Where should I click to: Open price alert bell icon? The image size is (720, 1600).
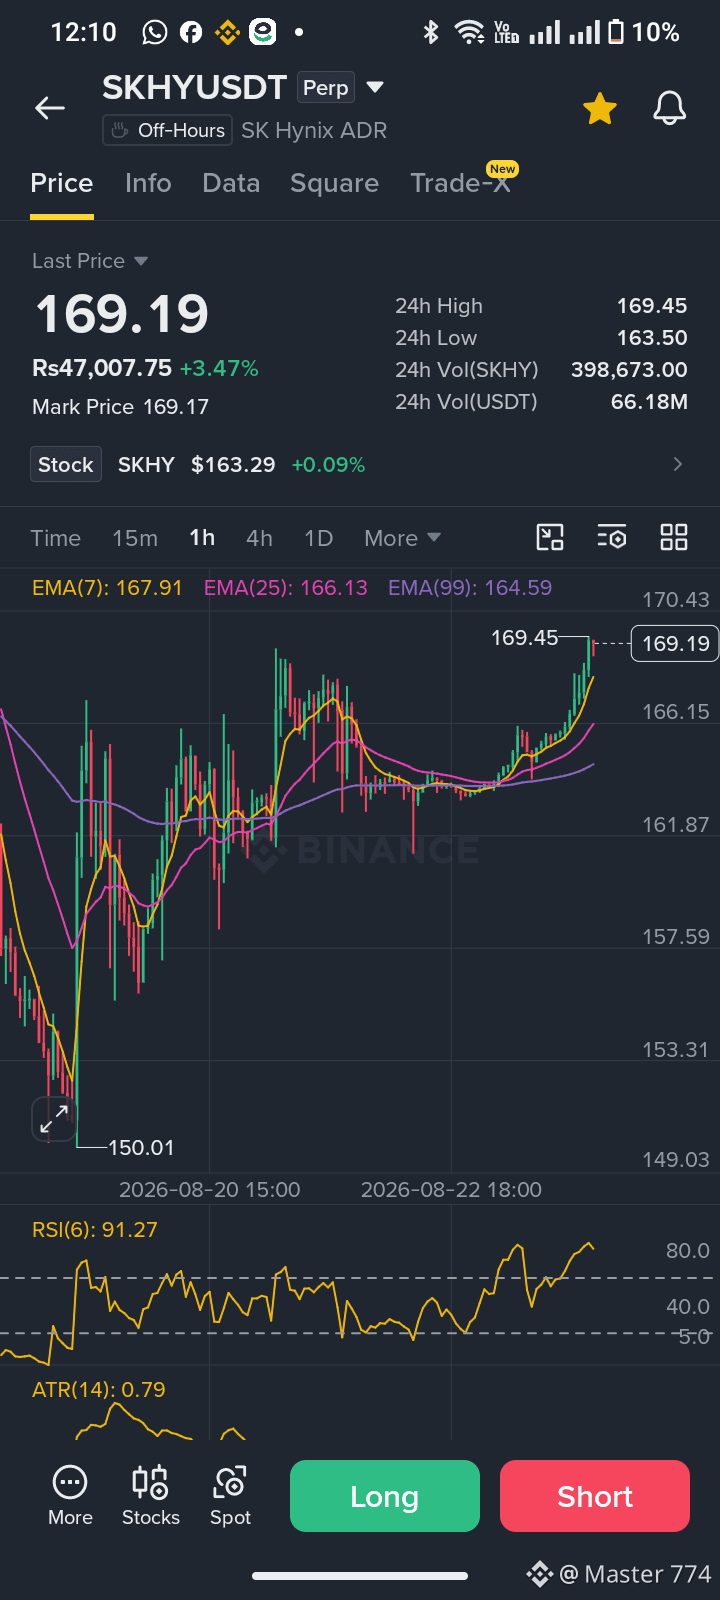(669, 108)
